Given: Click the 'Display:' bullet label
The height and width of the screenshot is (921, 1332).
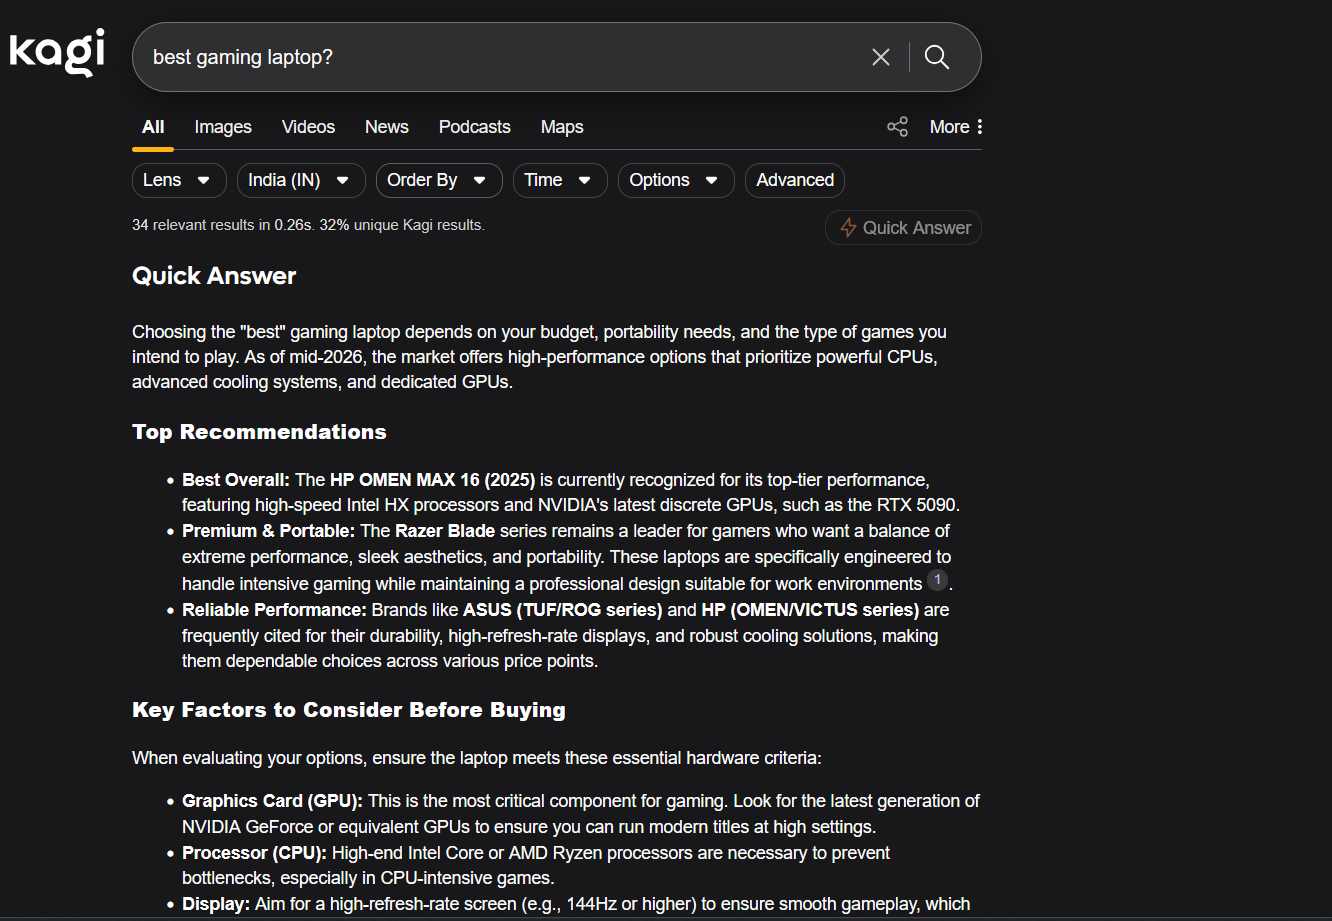Looking at the screenshot, I should click(x=216, y=904).
